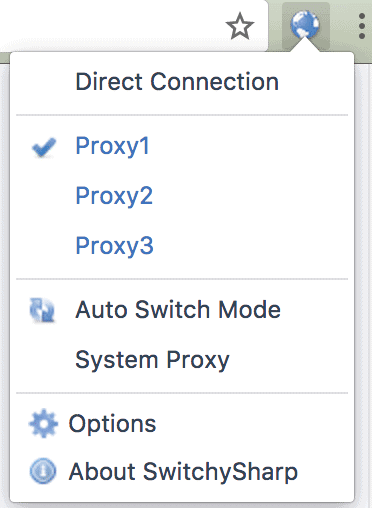Bookmark this page with the star icon
The image size is (372, 508).
click(x=240, y=26)
